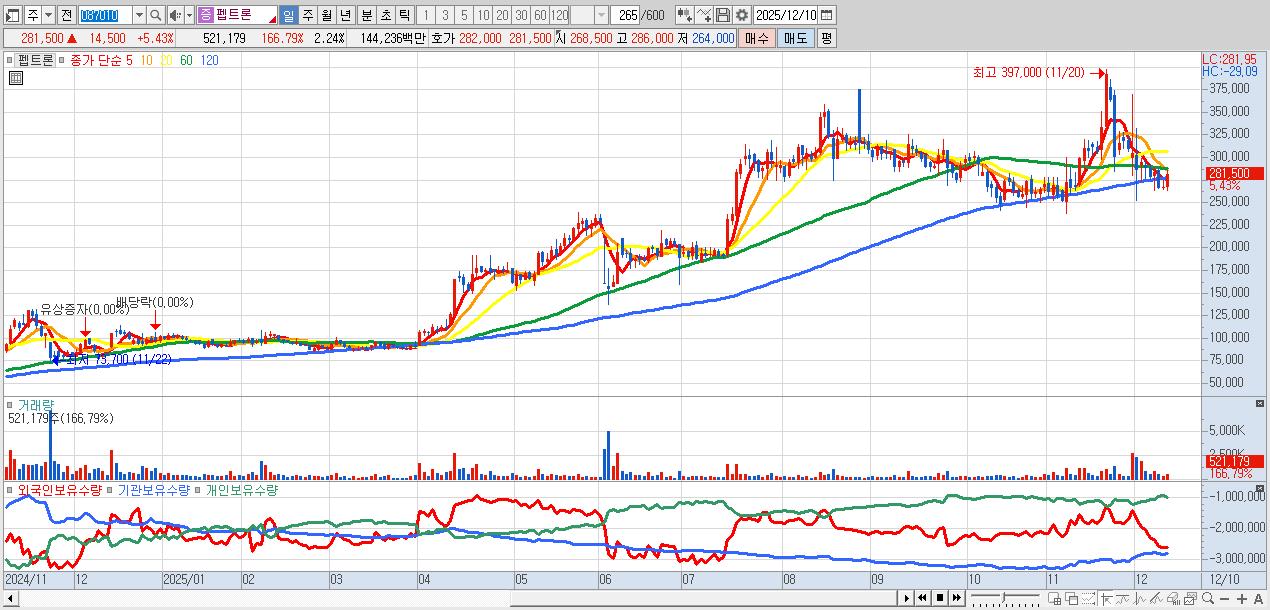Select the 주 (weekly) period button

coord(308,15)
